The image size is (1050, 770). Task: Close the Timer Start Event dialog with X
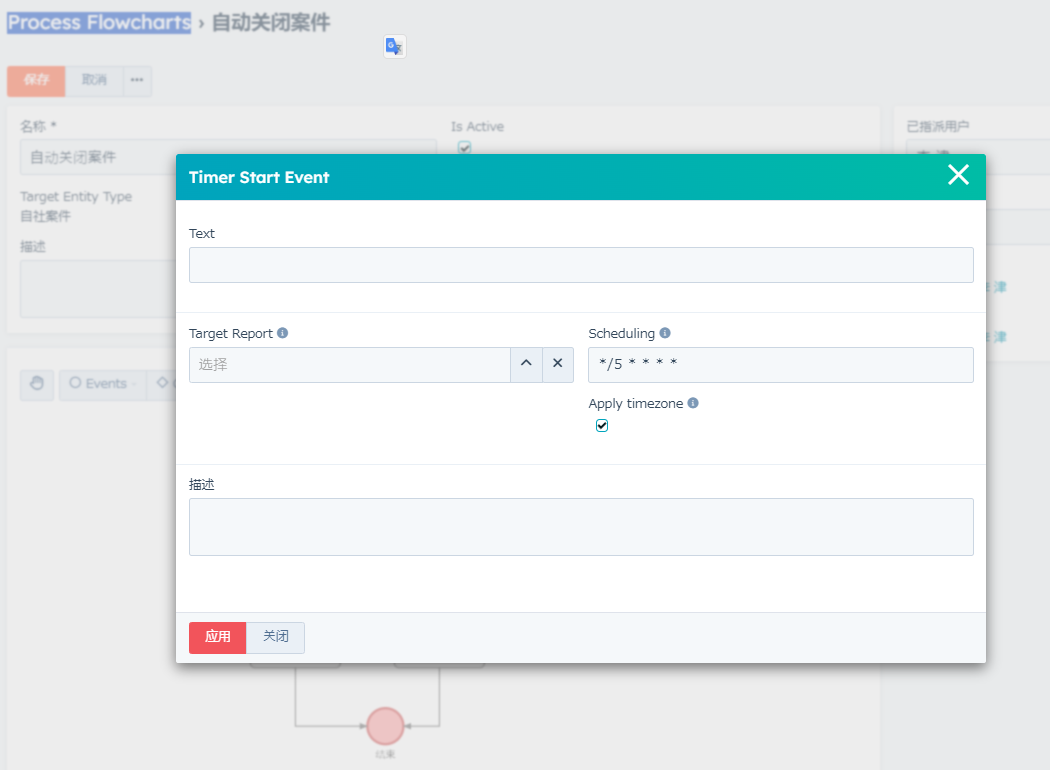point(958,176)
